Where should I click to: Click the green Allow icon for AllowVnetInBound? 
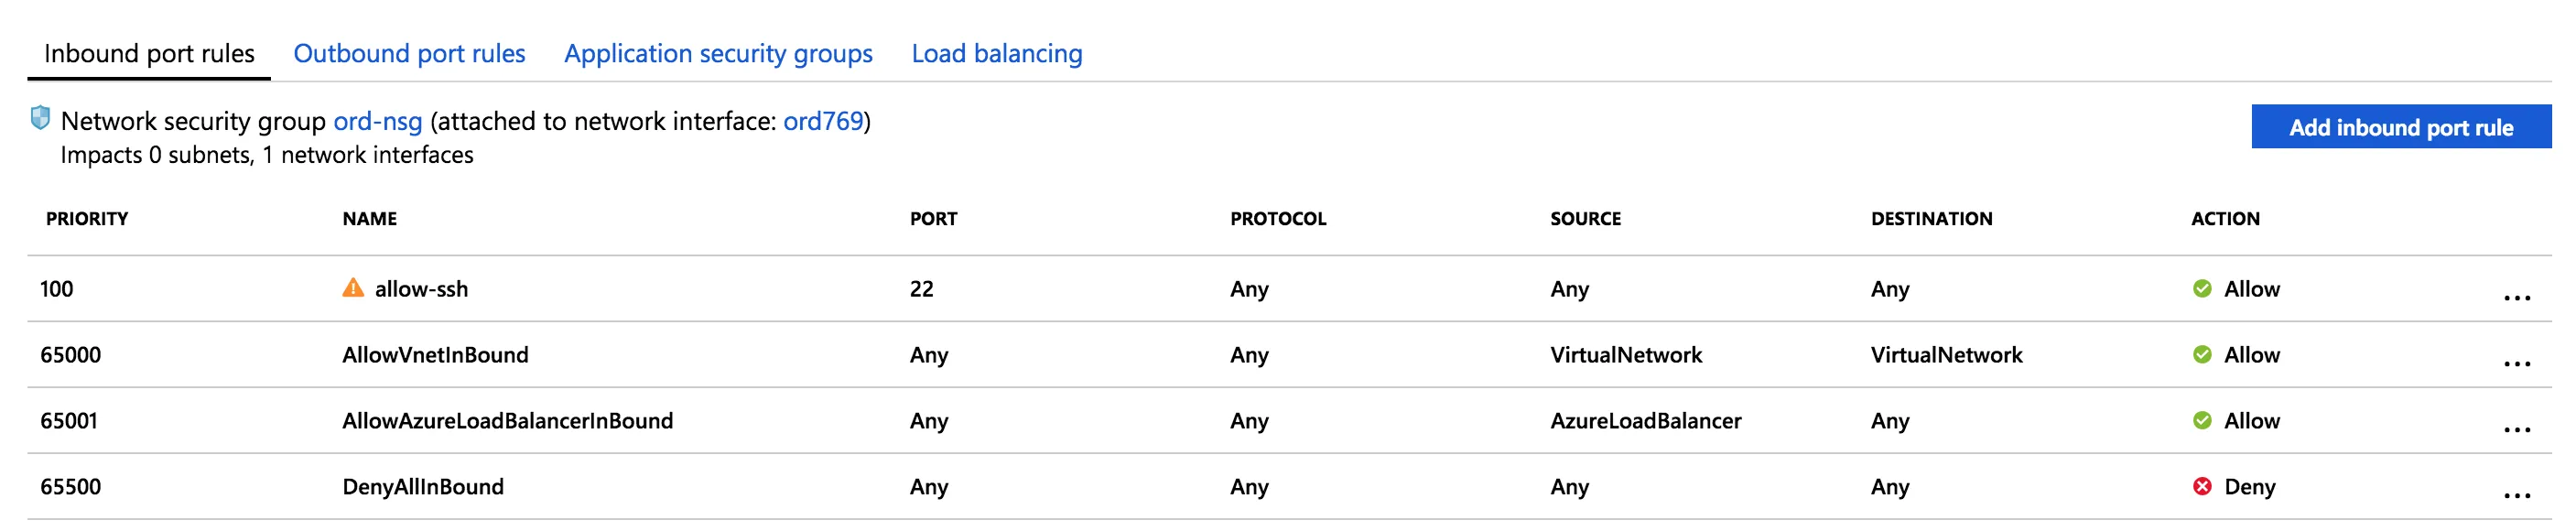pyautogui.click(x=2202, y=355)
